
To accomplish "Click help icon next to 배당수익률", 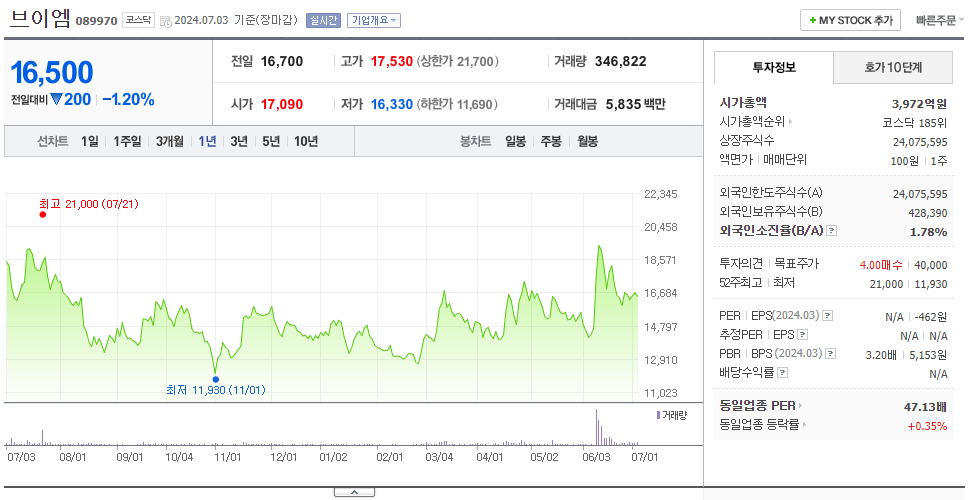I will [782, 373].
